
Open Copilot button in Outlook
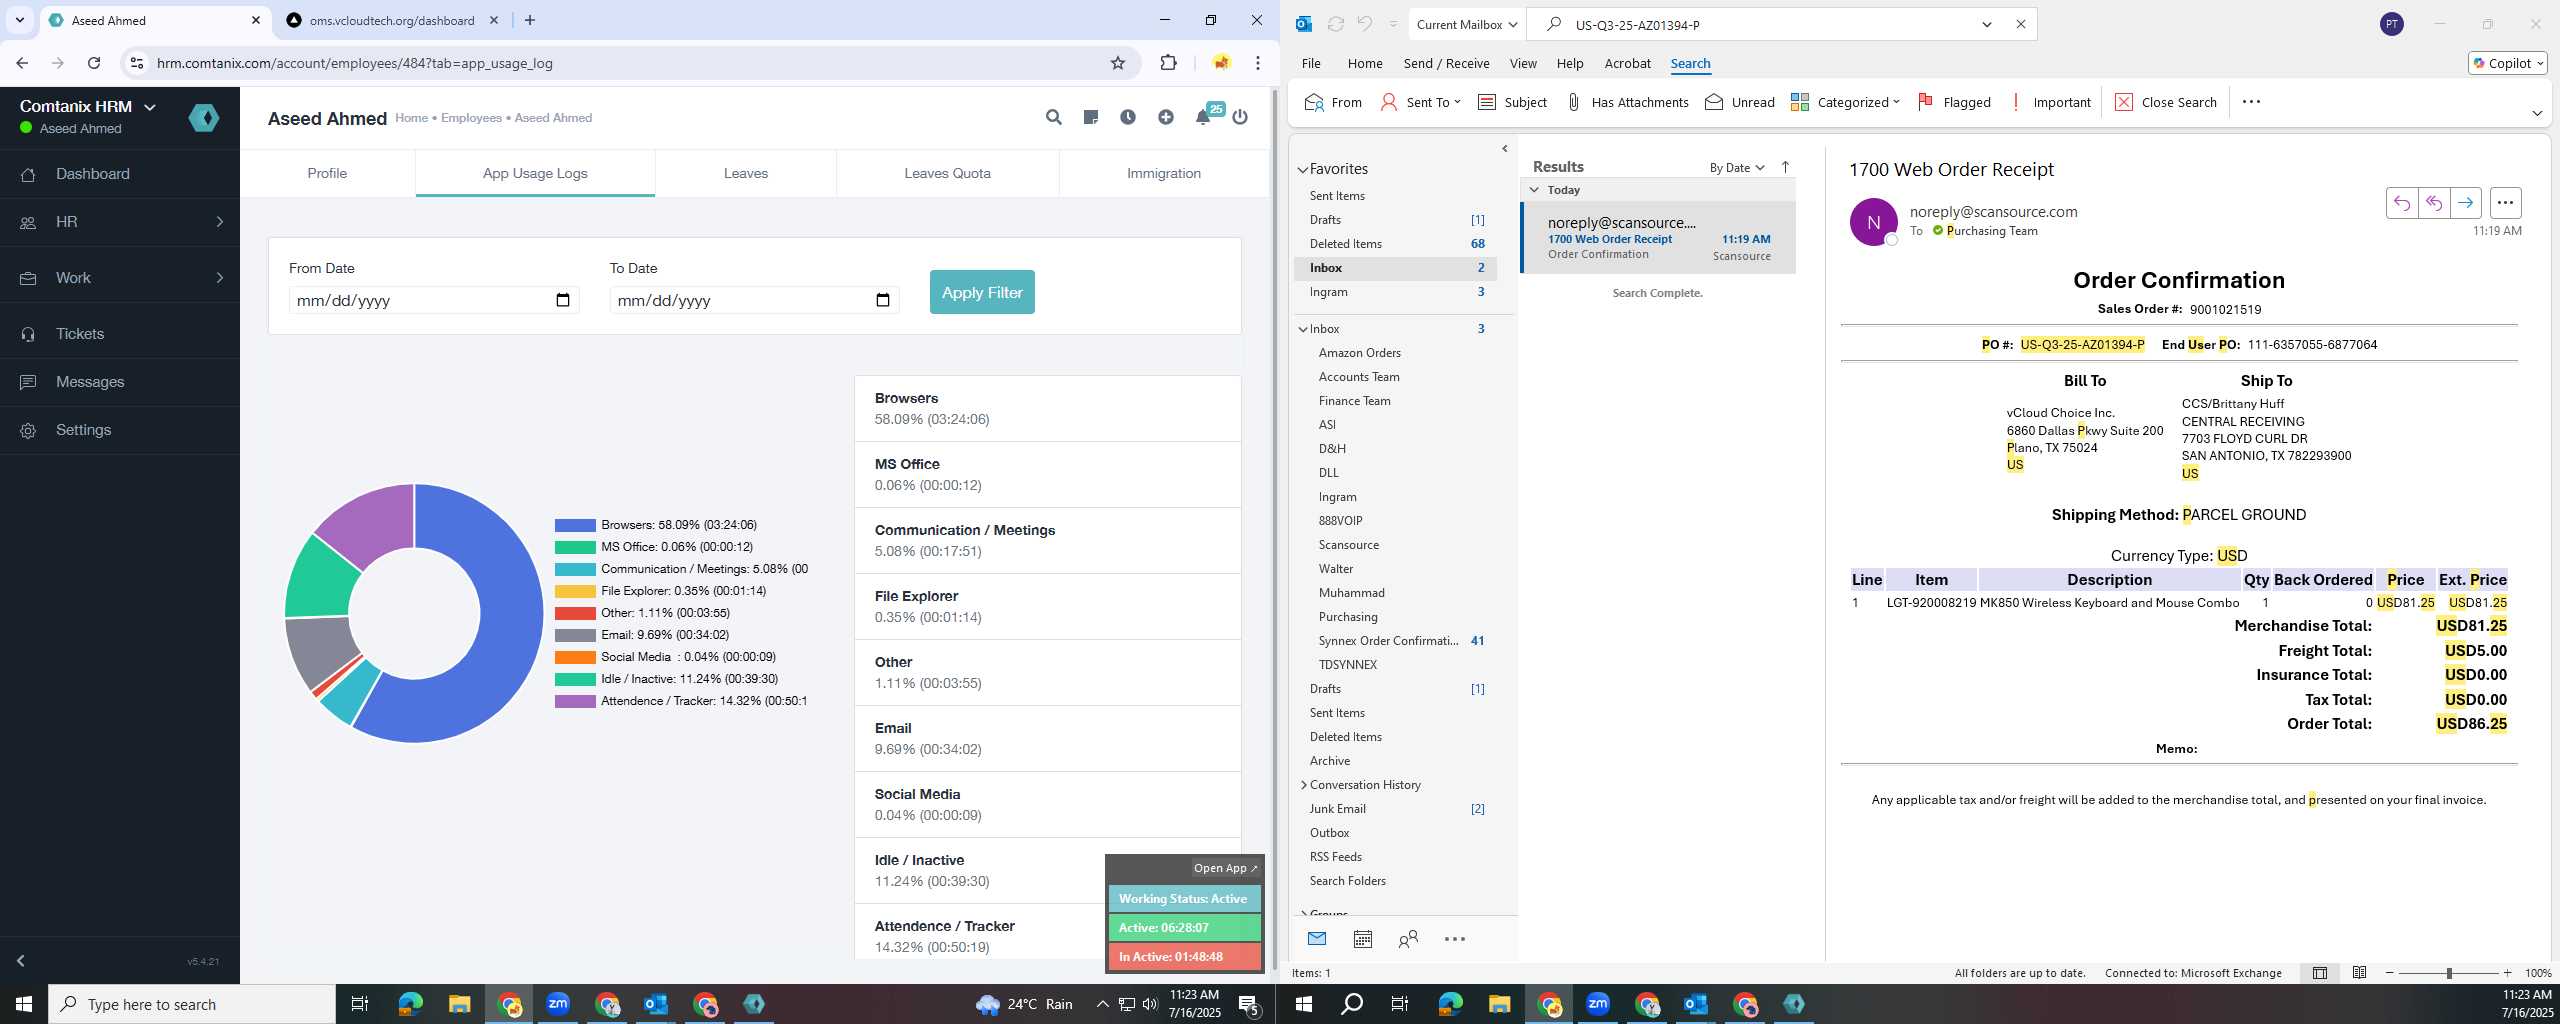click(2507, 63)
